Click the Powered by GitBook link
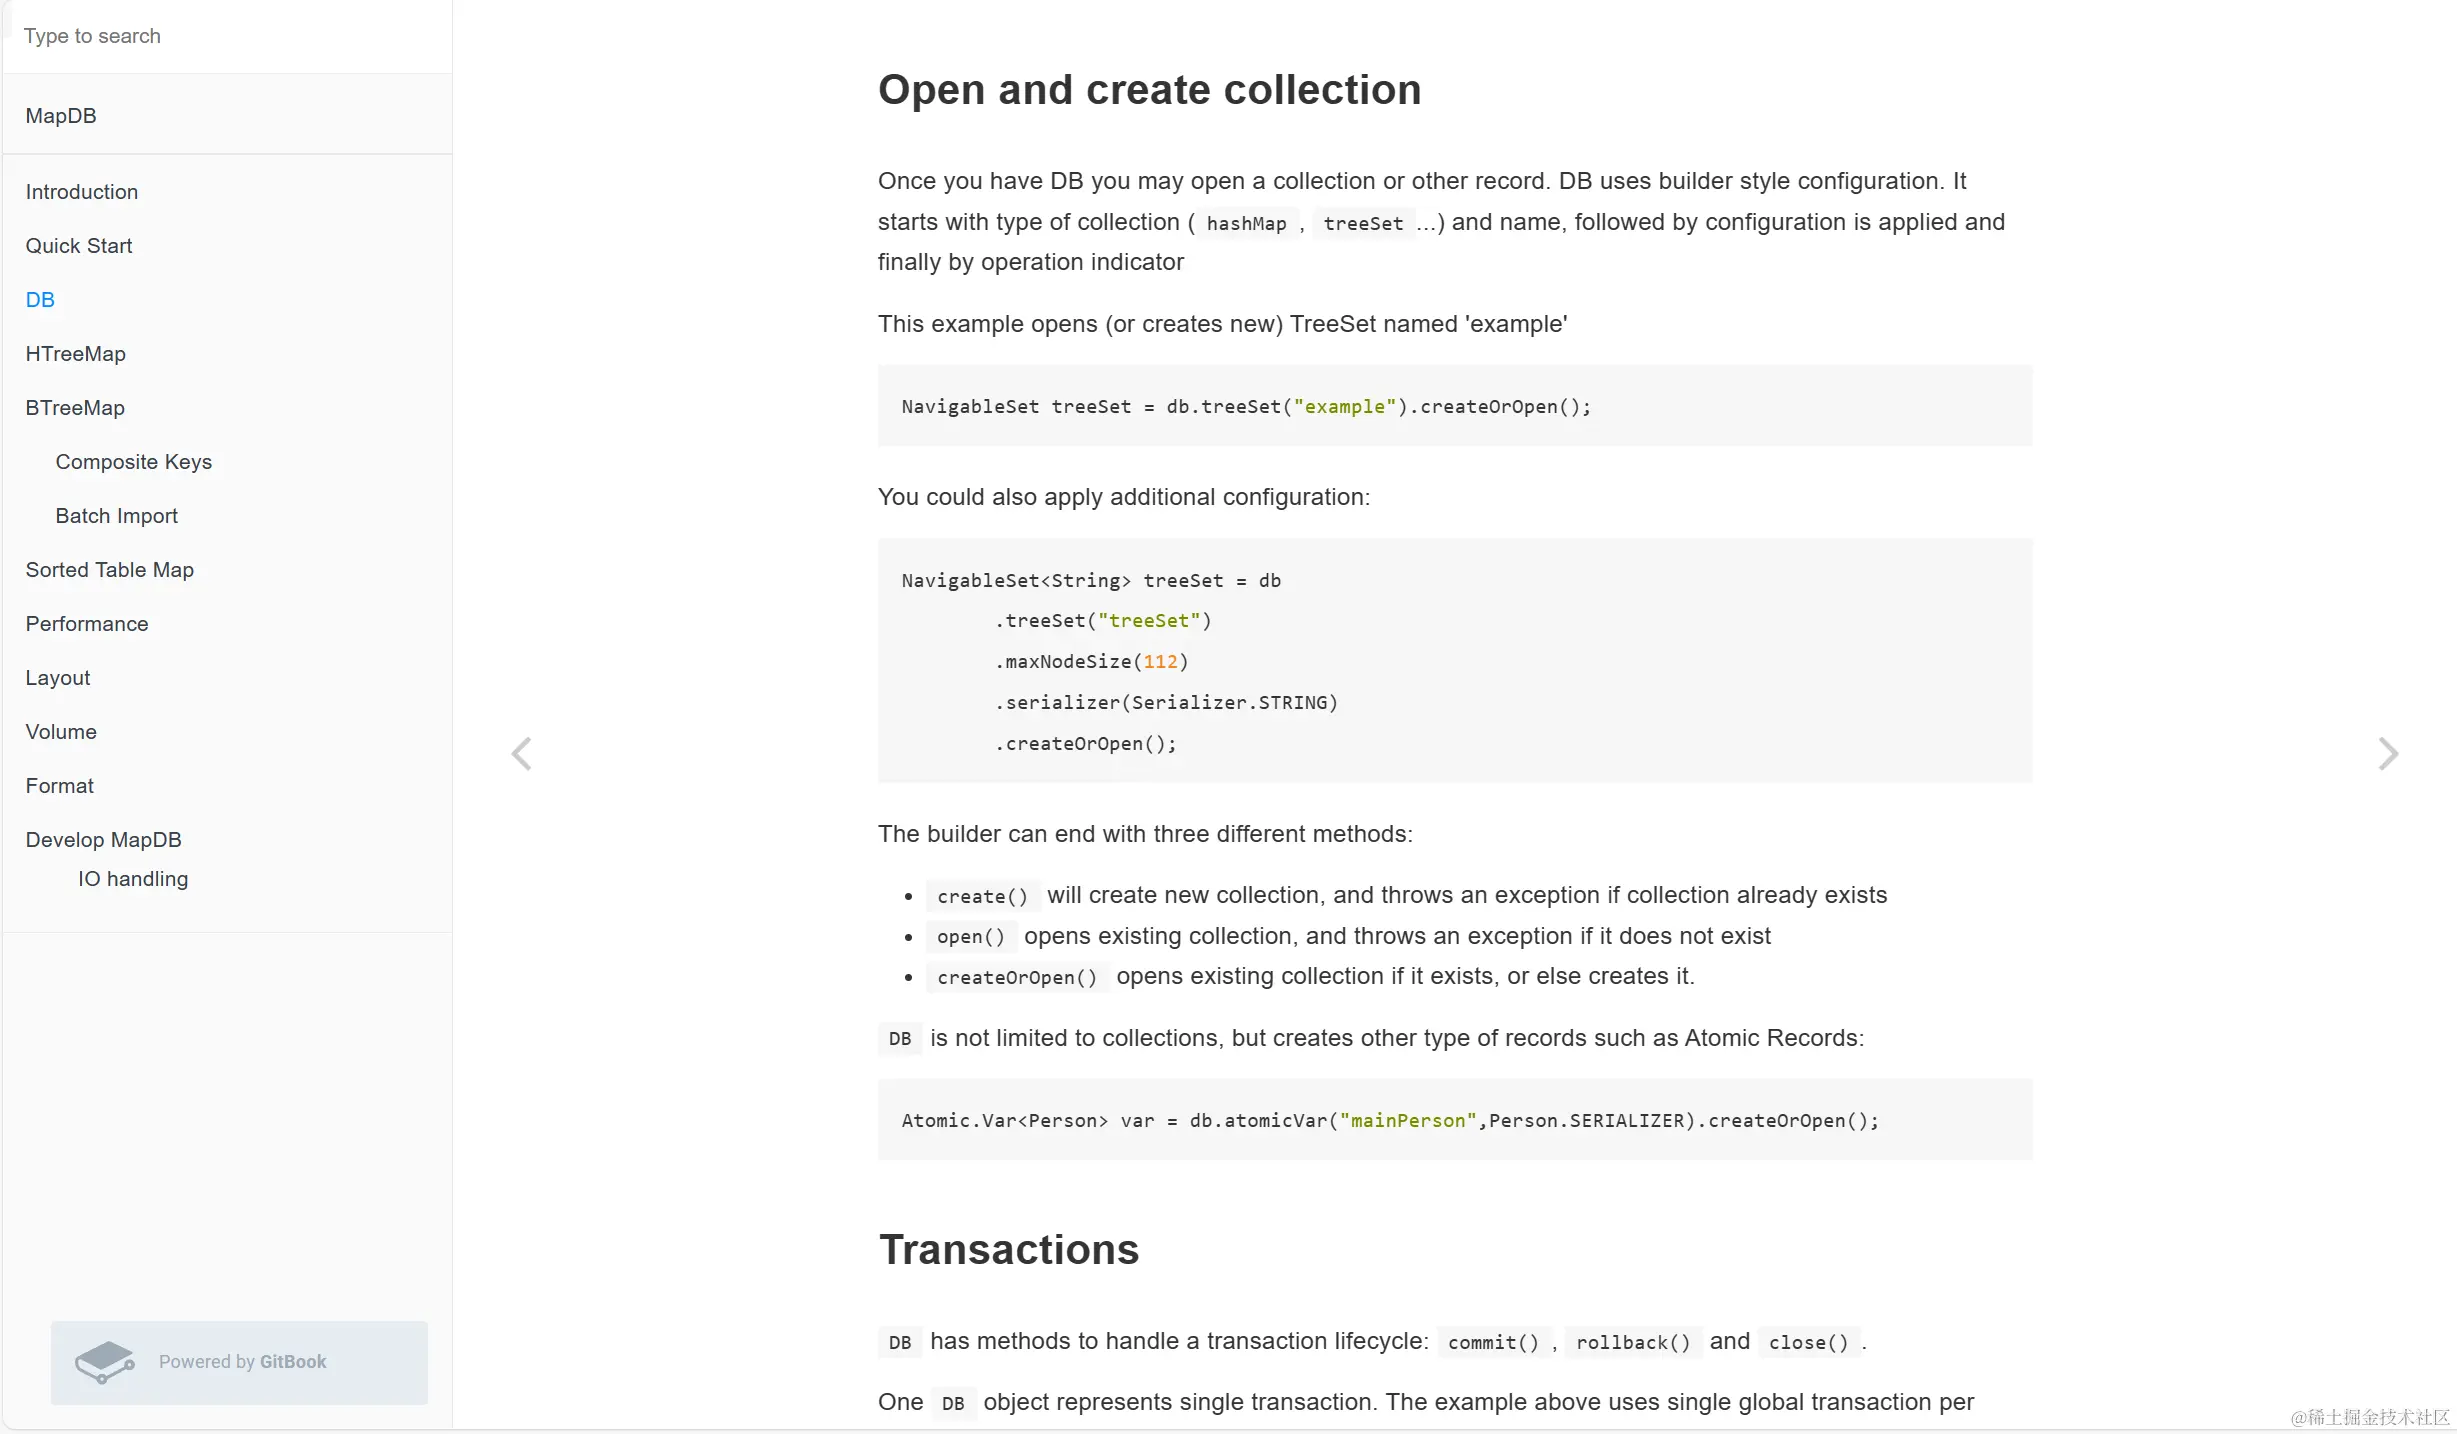This screenshot has width=2457, height=1434. 239,1362
